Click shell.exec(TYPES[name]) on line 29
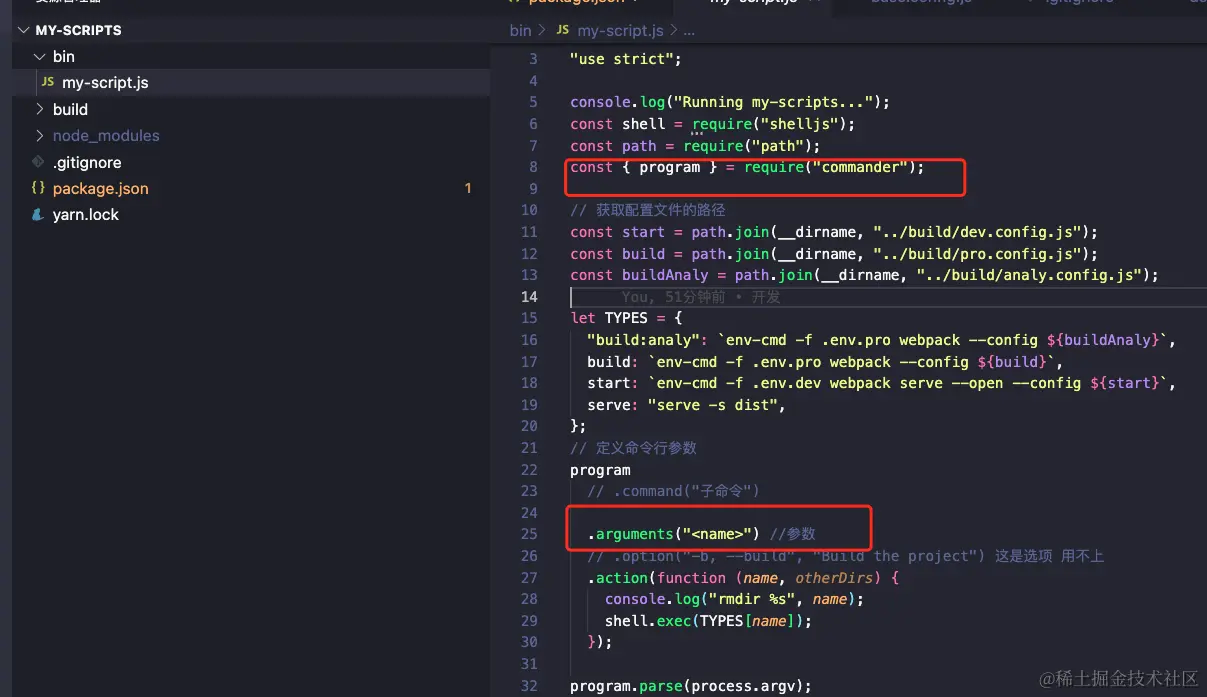 (x=708, y=621)
